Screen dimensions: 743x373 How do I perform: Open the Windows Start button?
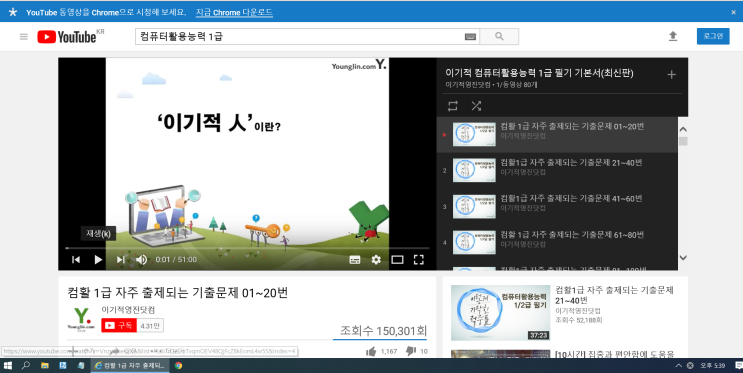(8, 365)
